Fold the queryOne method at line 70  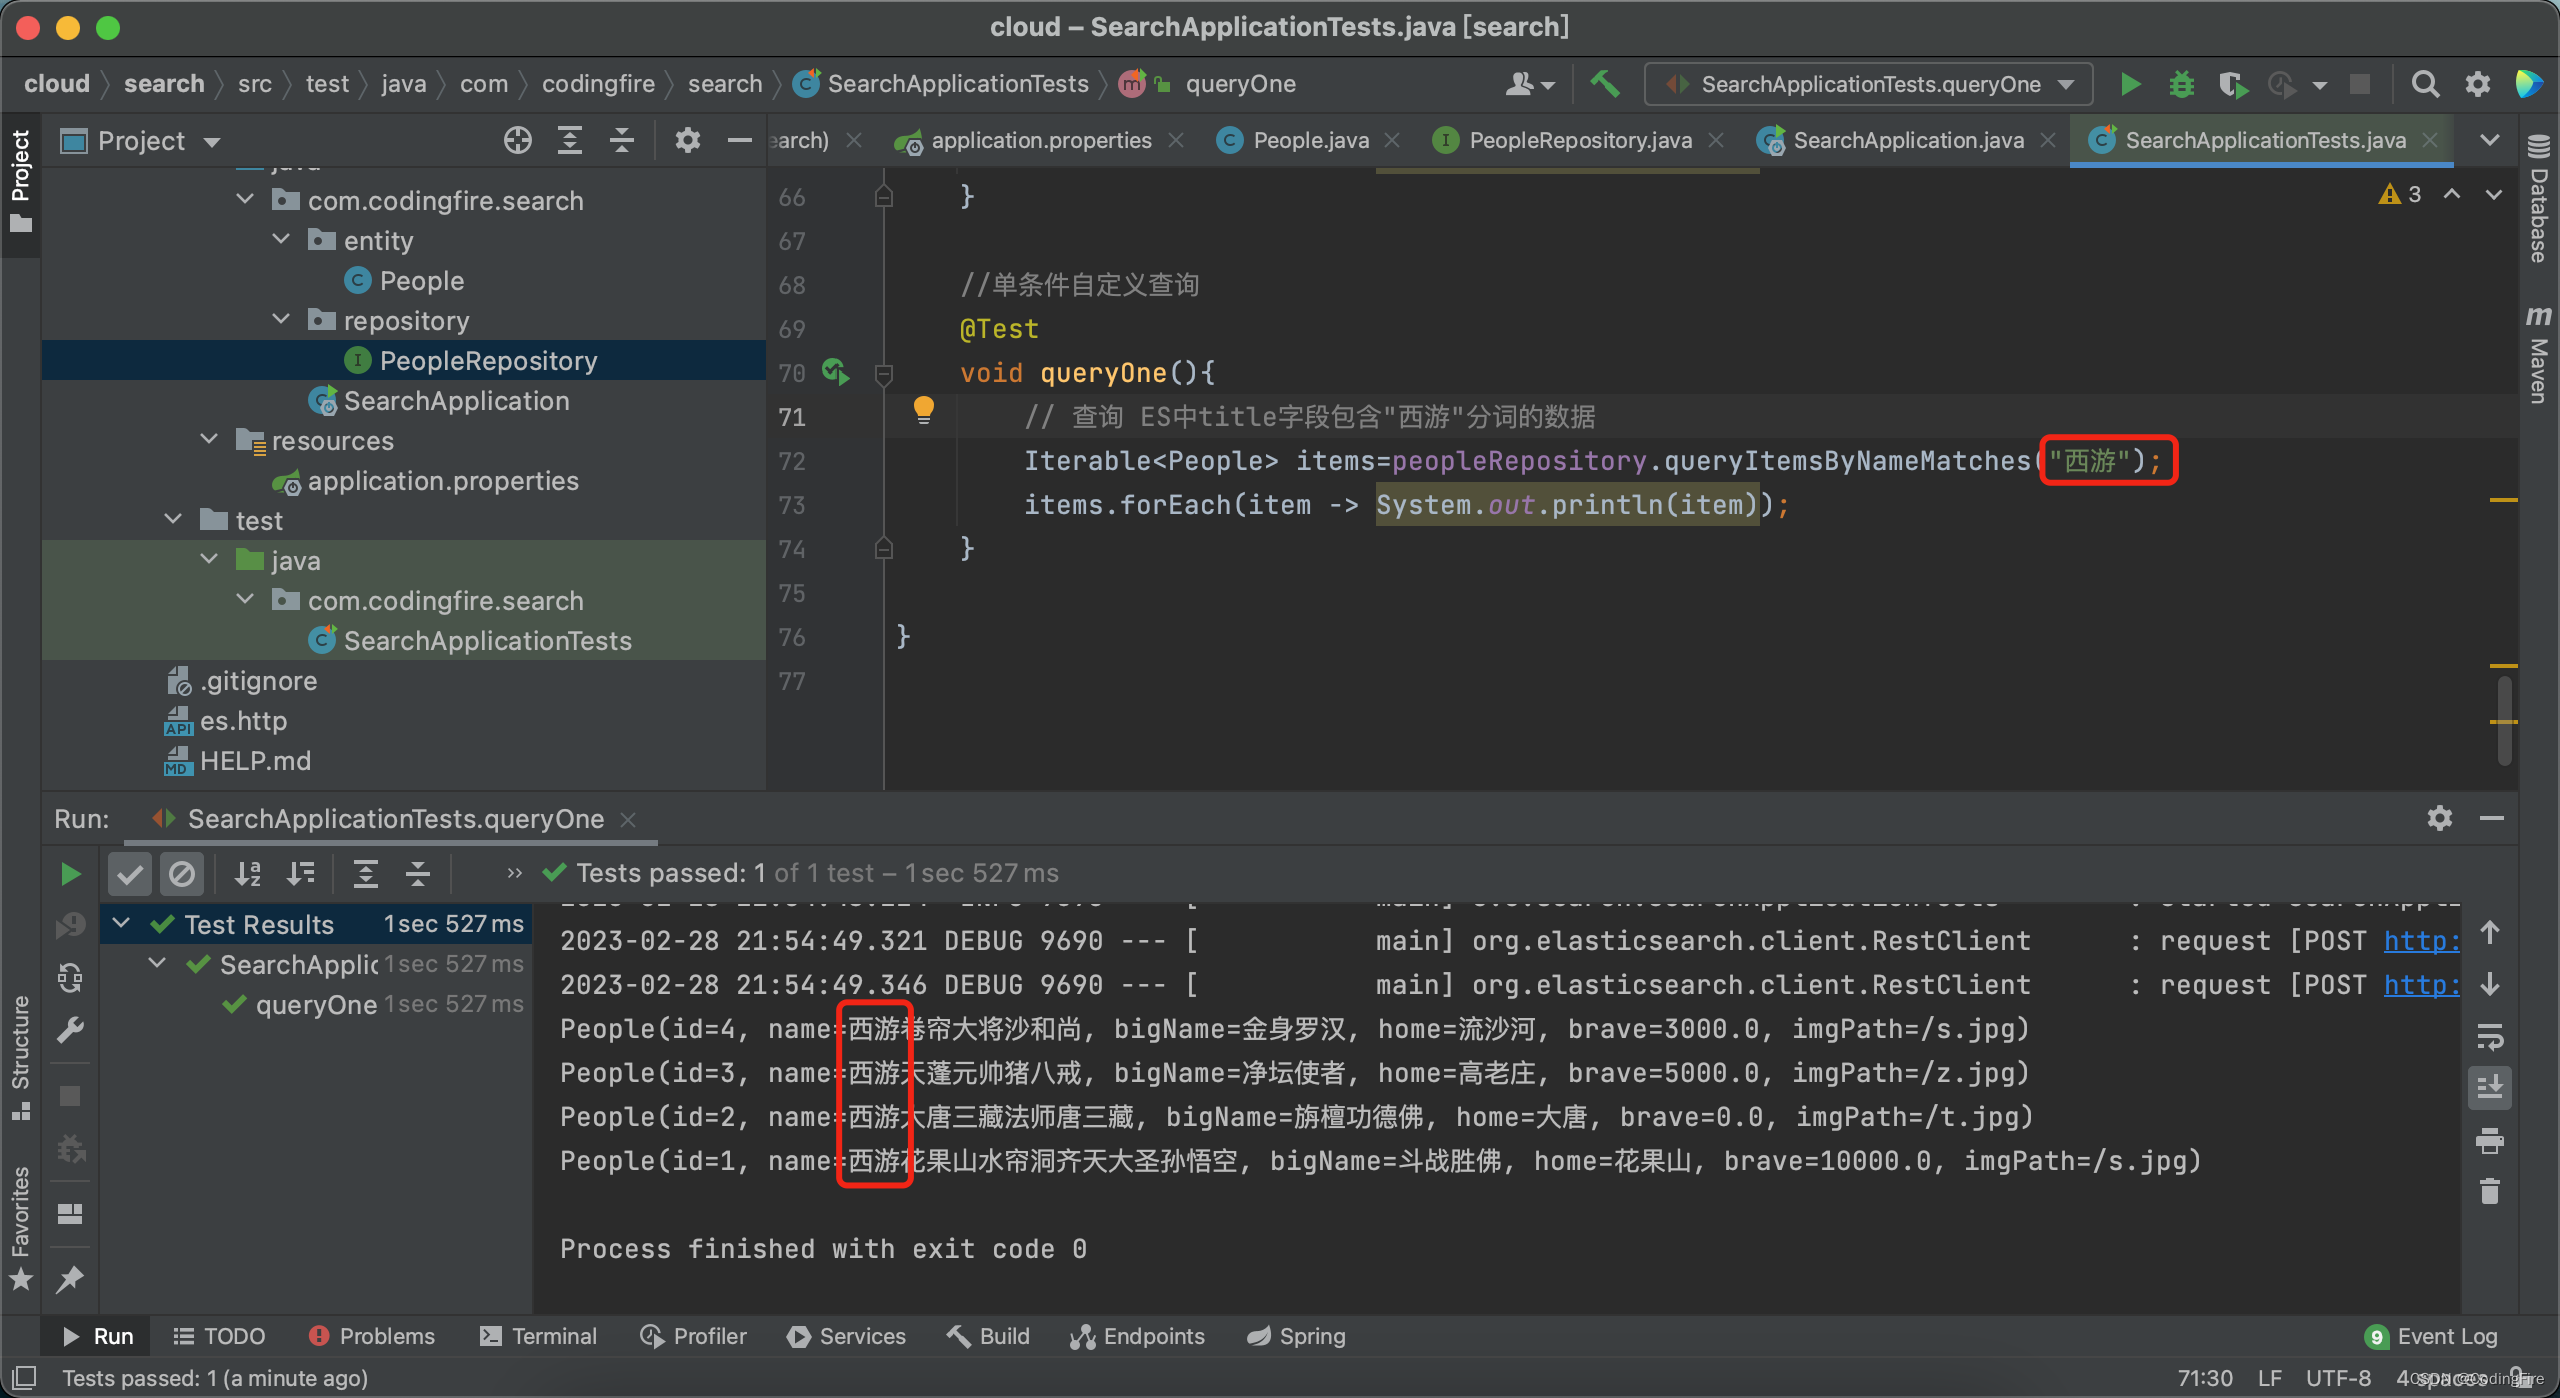pyautogui.click(x=883, y=374)
